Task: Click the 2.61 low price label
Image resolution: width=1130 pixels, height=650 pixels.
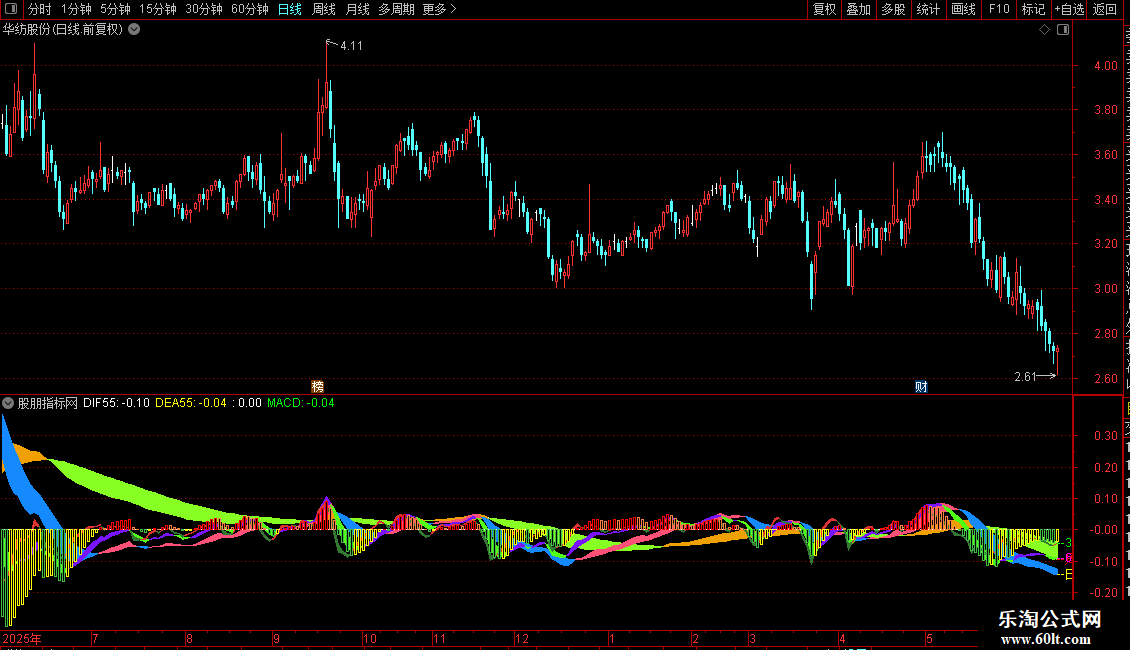Action: pyautogui.click(x=1025, y=377)
